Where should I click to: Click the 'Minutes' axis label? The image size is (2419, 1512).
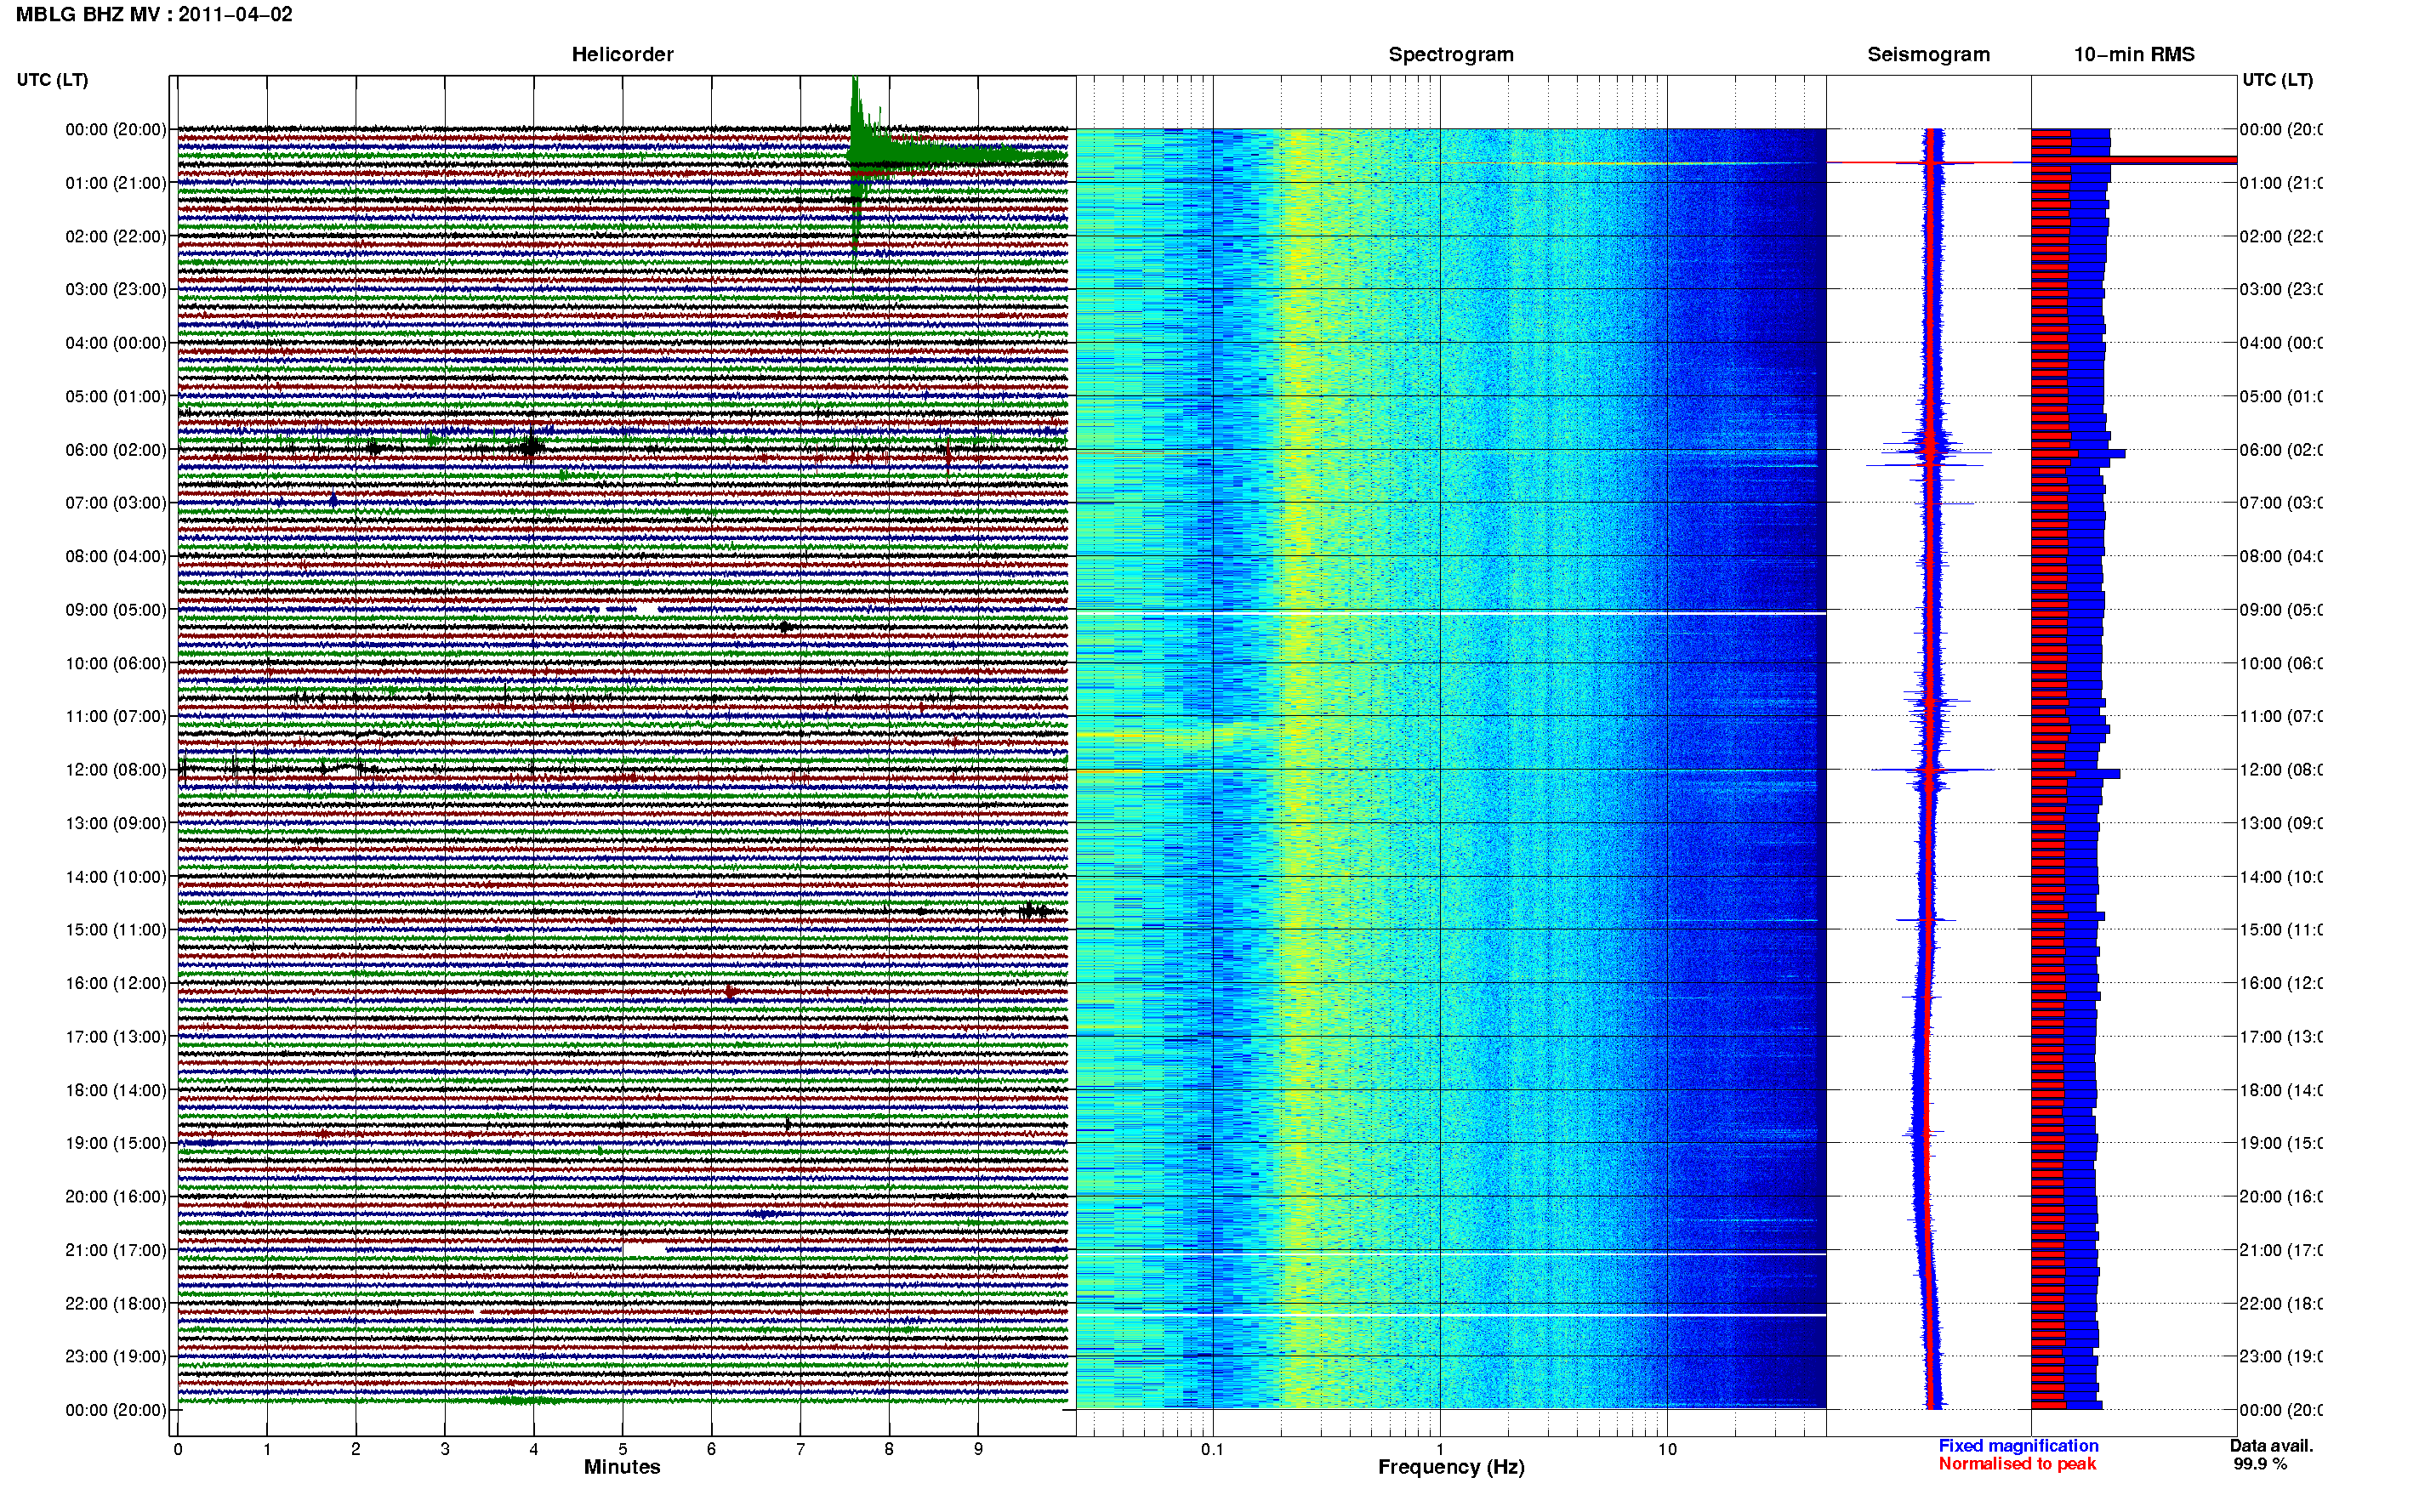point(622,1467)
